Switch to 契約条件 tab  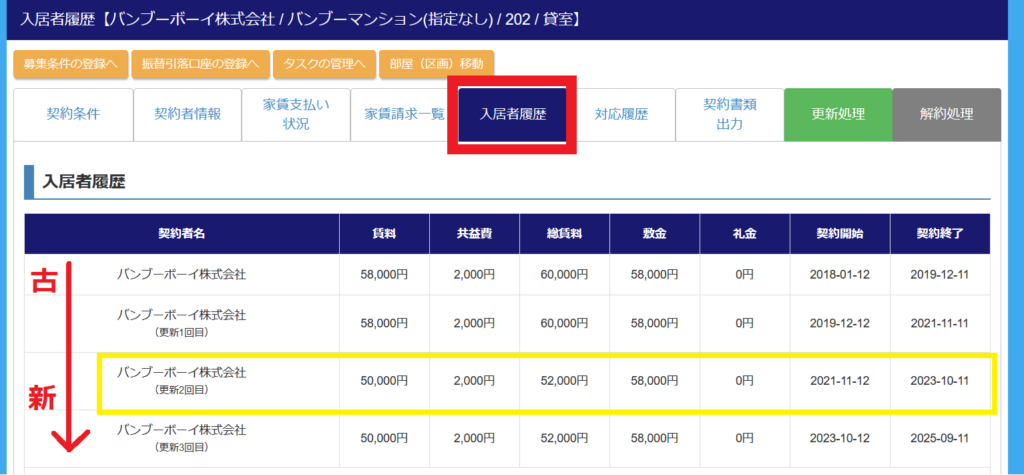pyautogui.click(x=73, y=114)
